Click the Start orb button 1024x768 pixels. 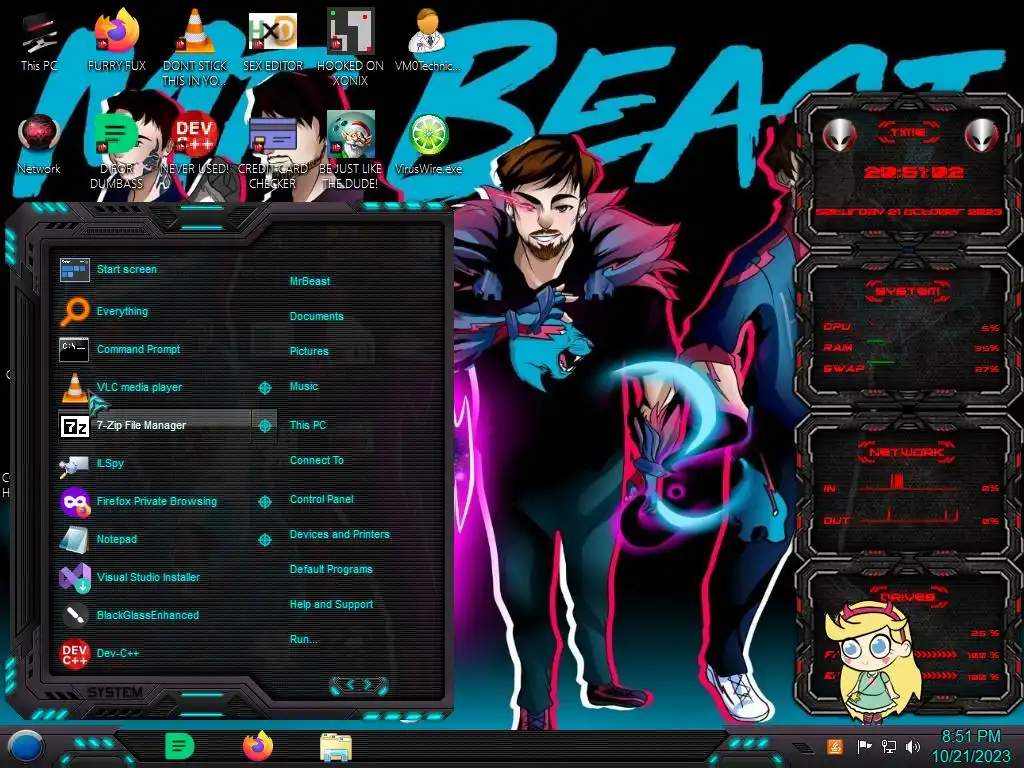coord(26,747)
